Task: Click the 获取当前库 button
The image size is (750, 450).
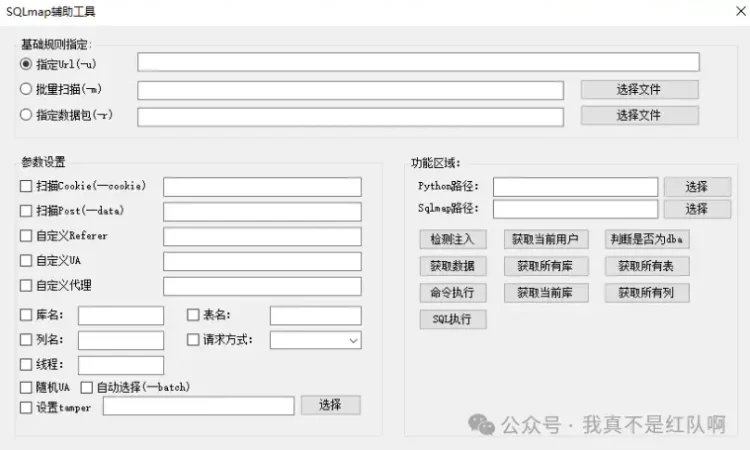Action: [x=546, y=293]
